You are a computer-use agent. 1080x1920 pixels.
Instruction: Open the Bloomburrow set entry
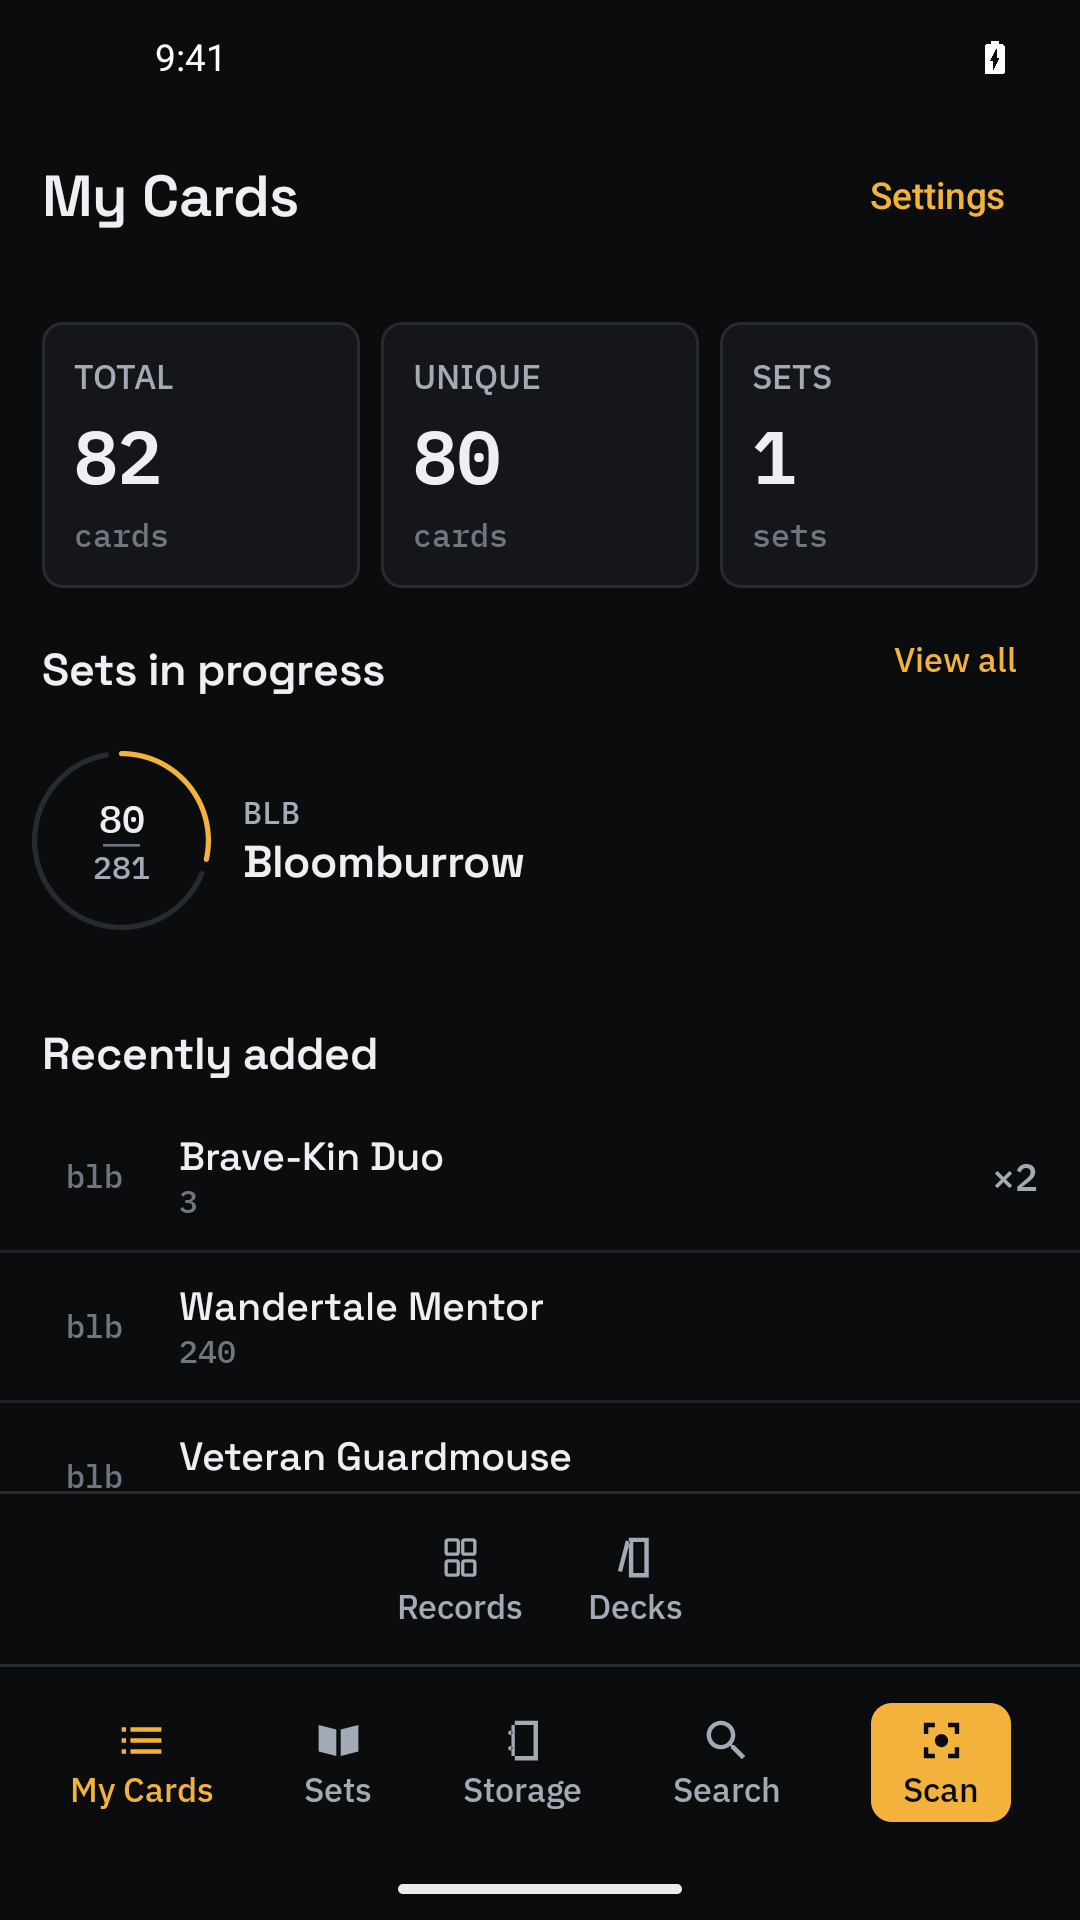click(540, 840)
